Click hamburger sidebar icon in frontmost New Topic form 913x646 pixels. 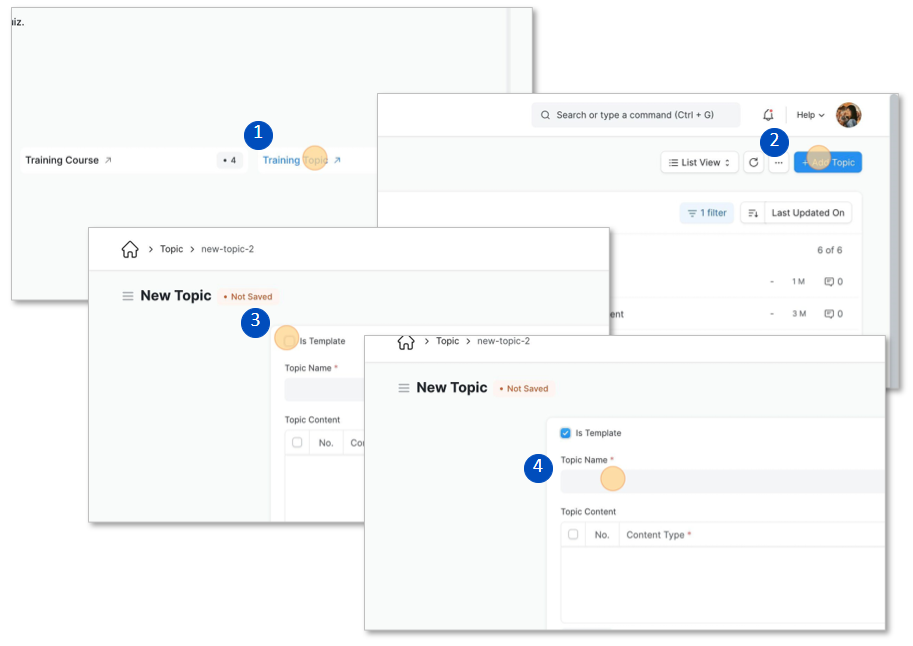(403, 388)
